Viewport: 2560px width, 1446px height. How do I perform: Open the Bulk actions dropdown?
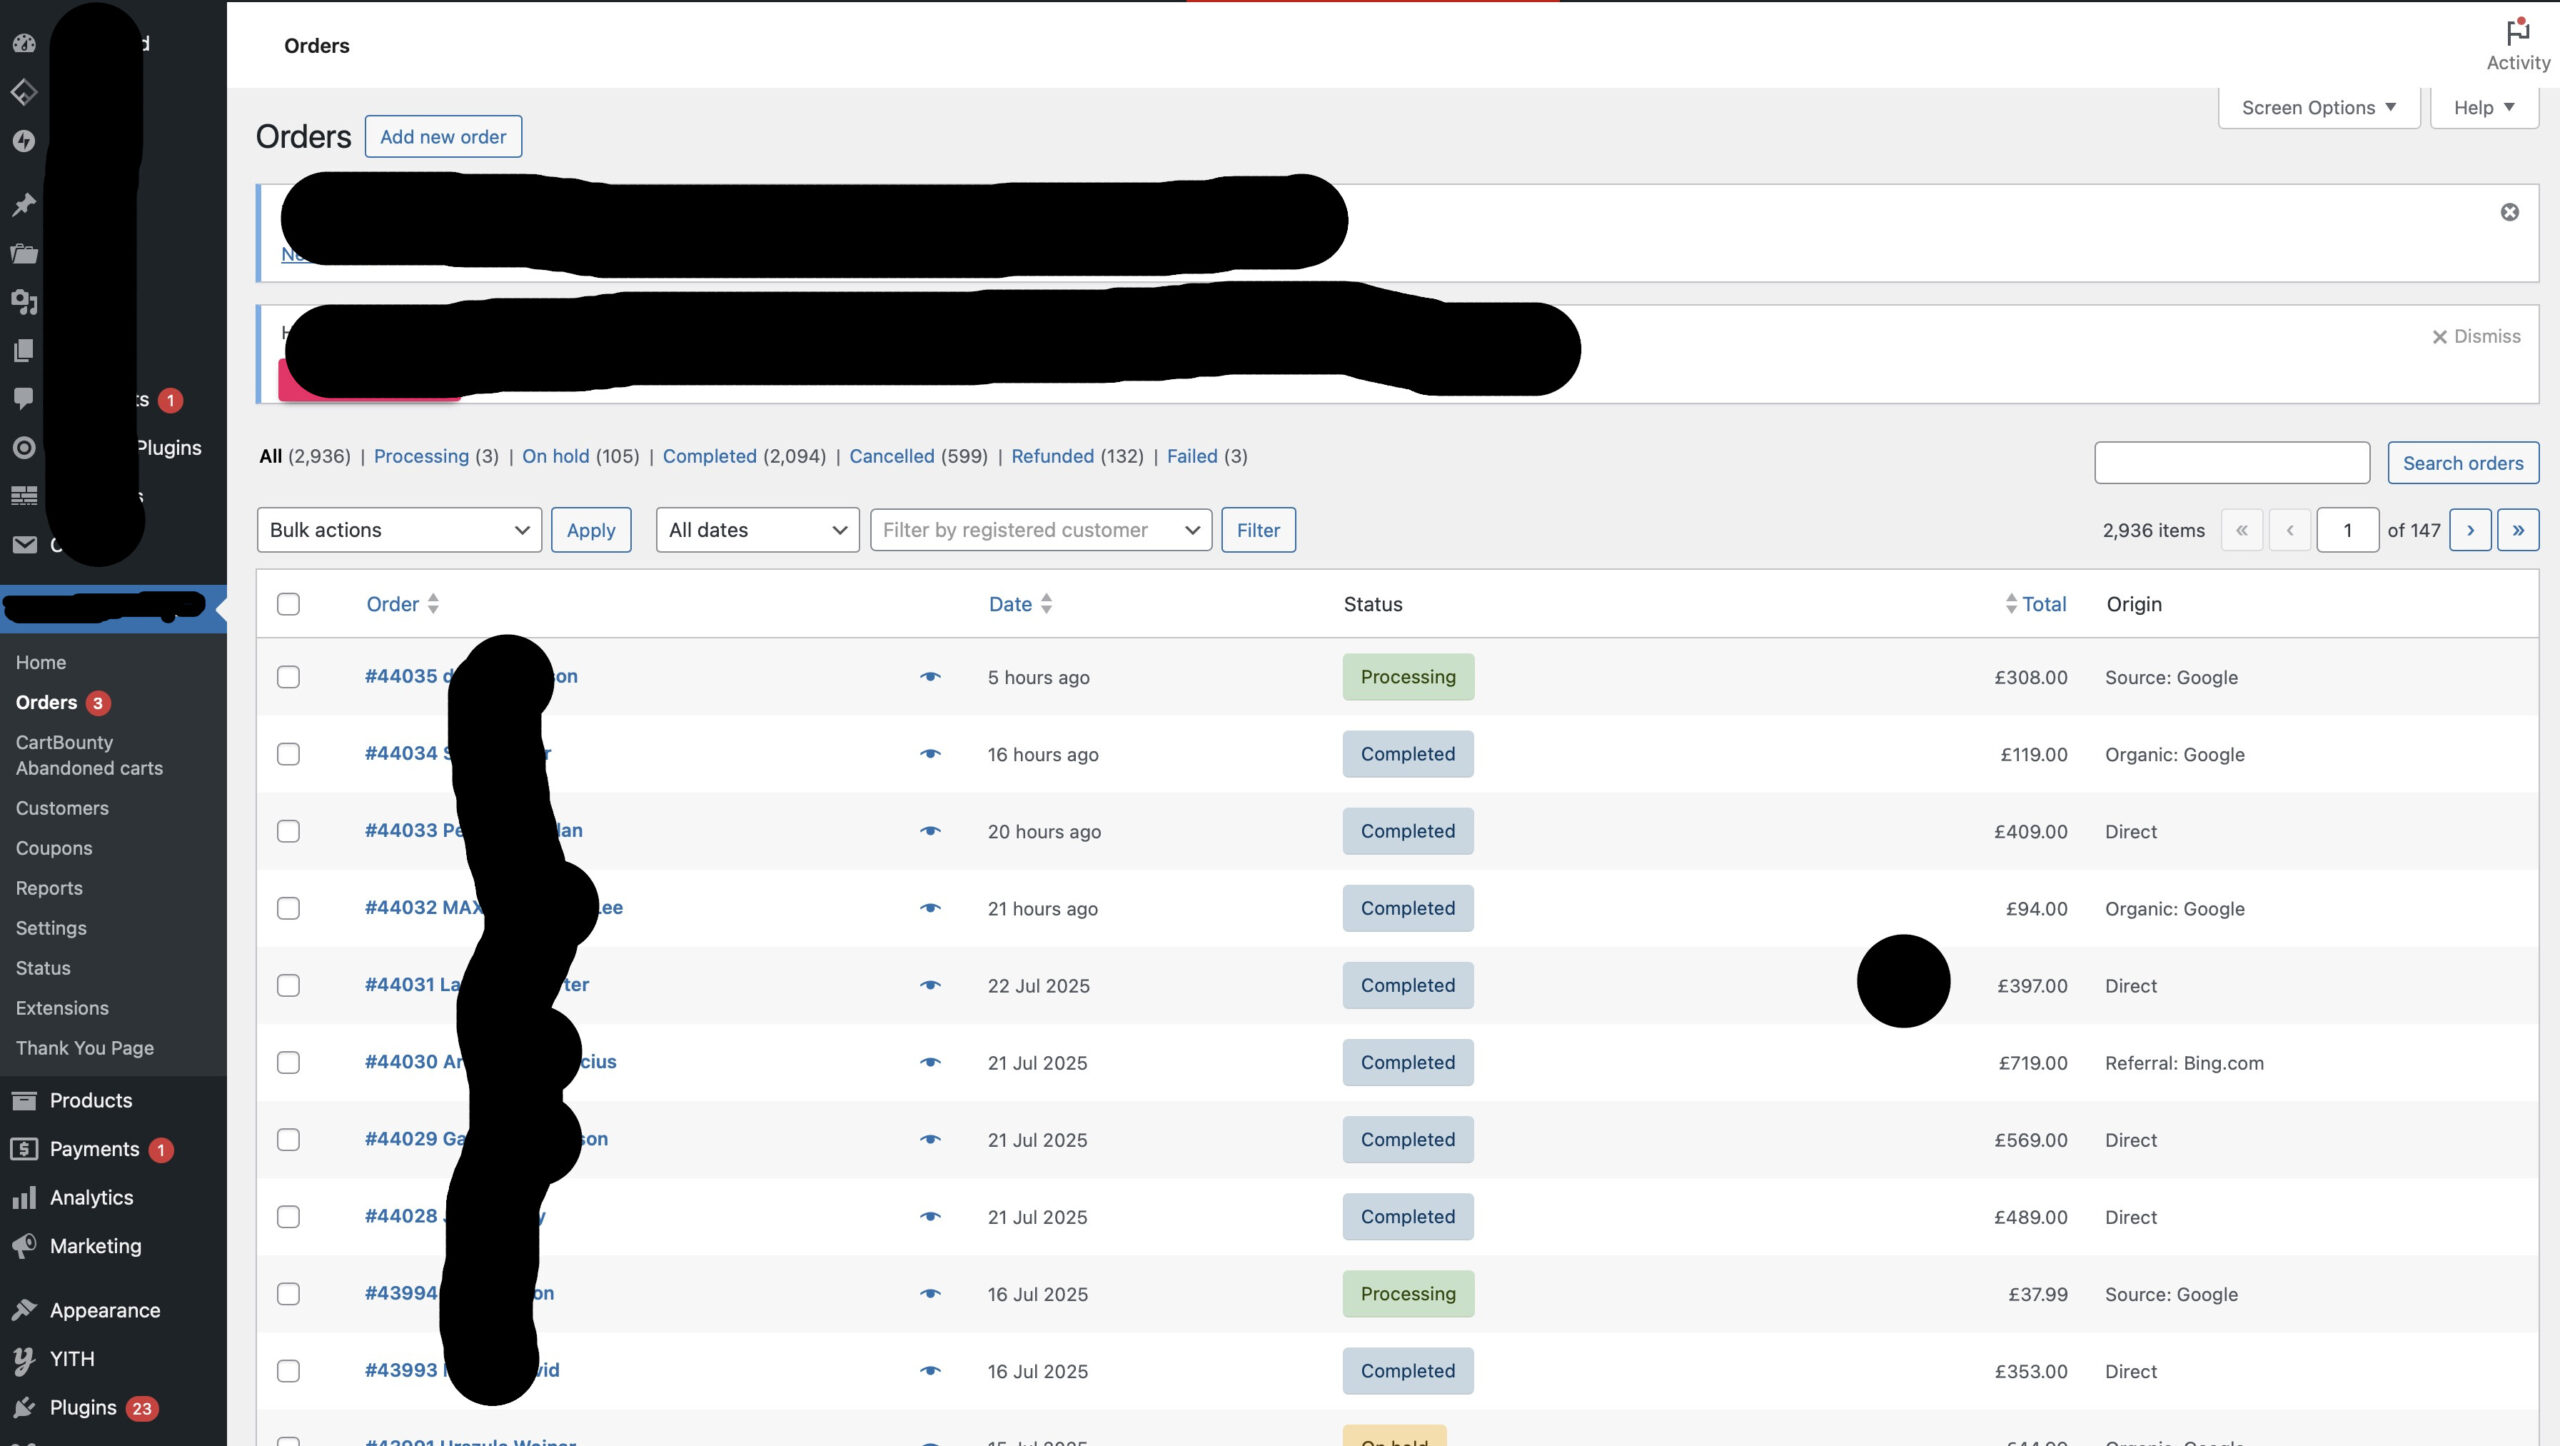tap(398, 530)
